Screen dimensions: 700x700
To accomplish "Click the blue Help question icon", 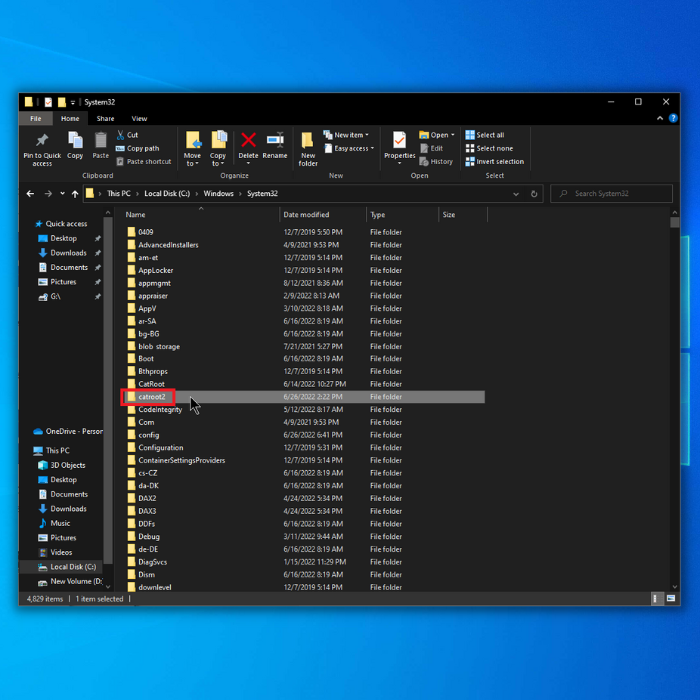I will click(x=673, y=118).
